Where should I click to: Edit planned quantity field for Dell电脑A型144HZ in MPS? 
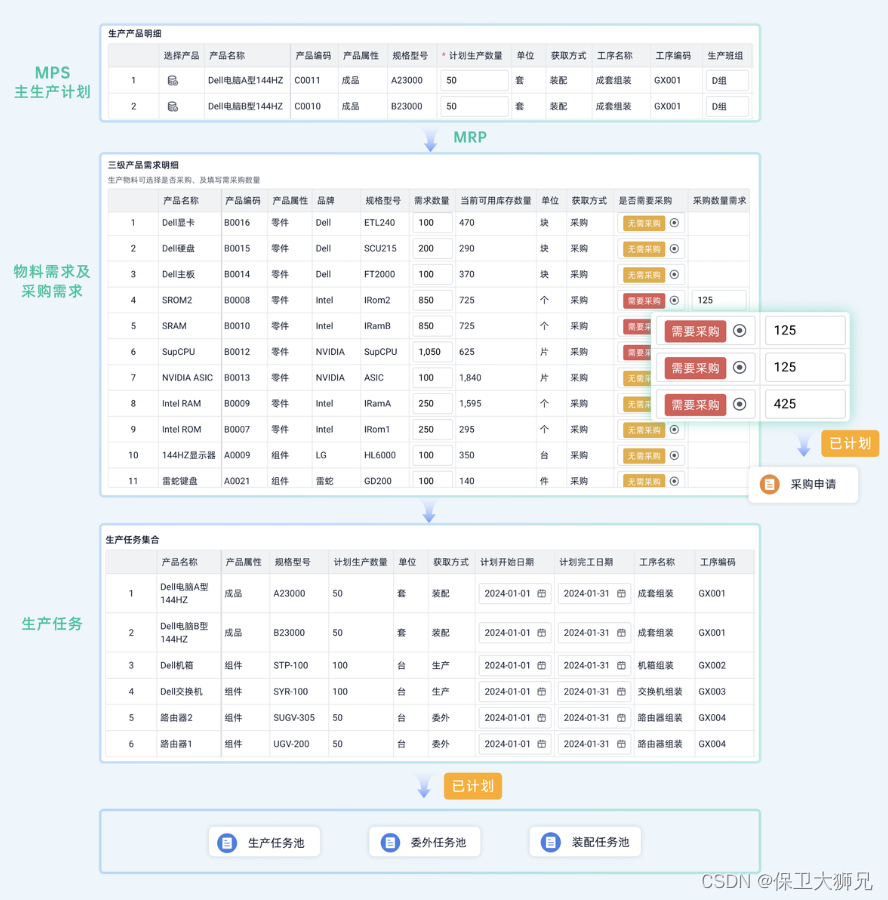coord(474,80)
